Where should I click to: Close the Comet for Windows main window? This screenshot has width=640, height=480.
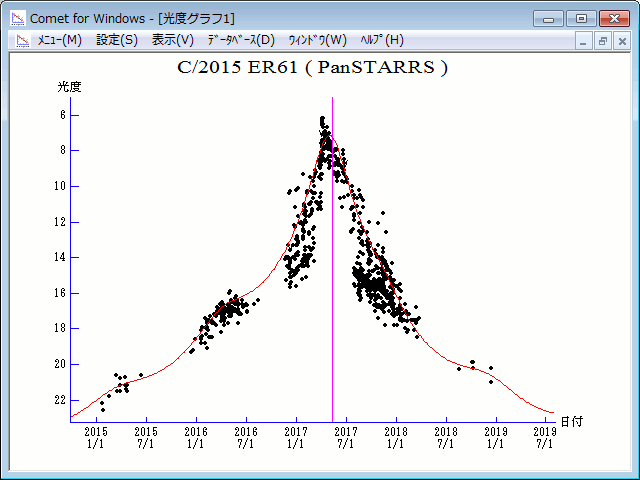[614, 19]
